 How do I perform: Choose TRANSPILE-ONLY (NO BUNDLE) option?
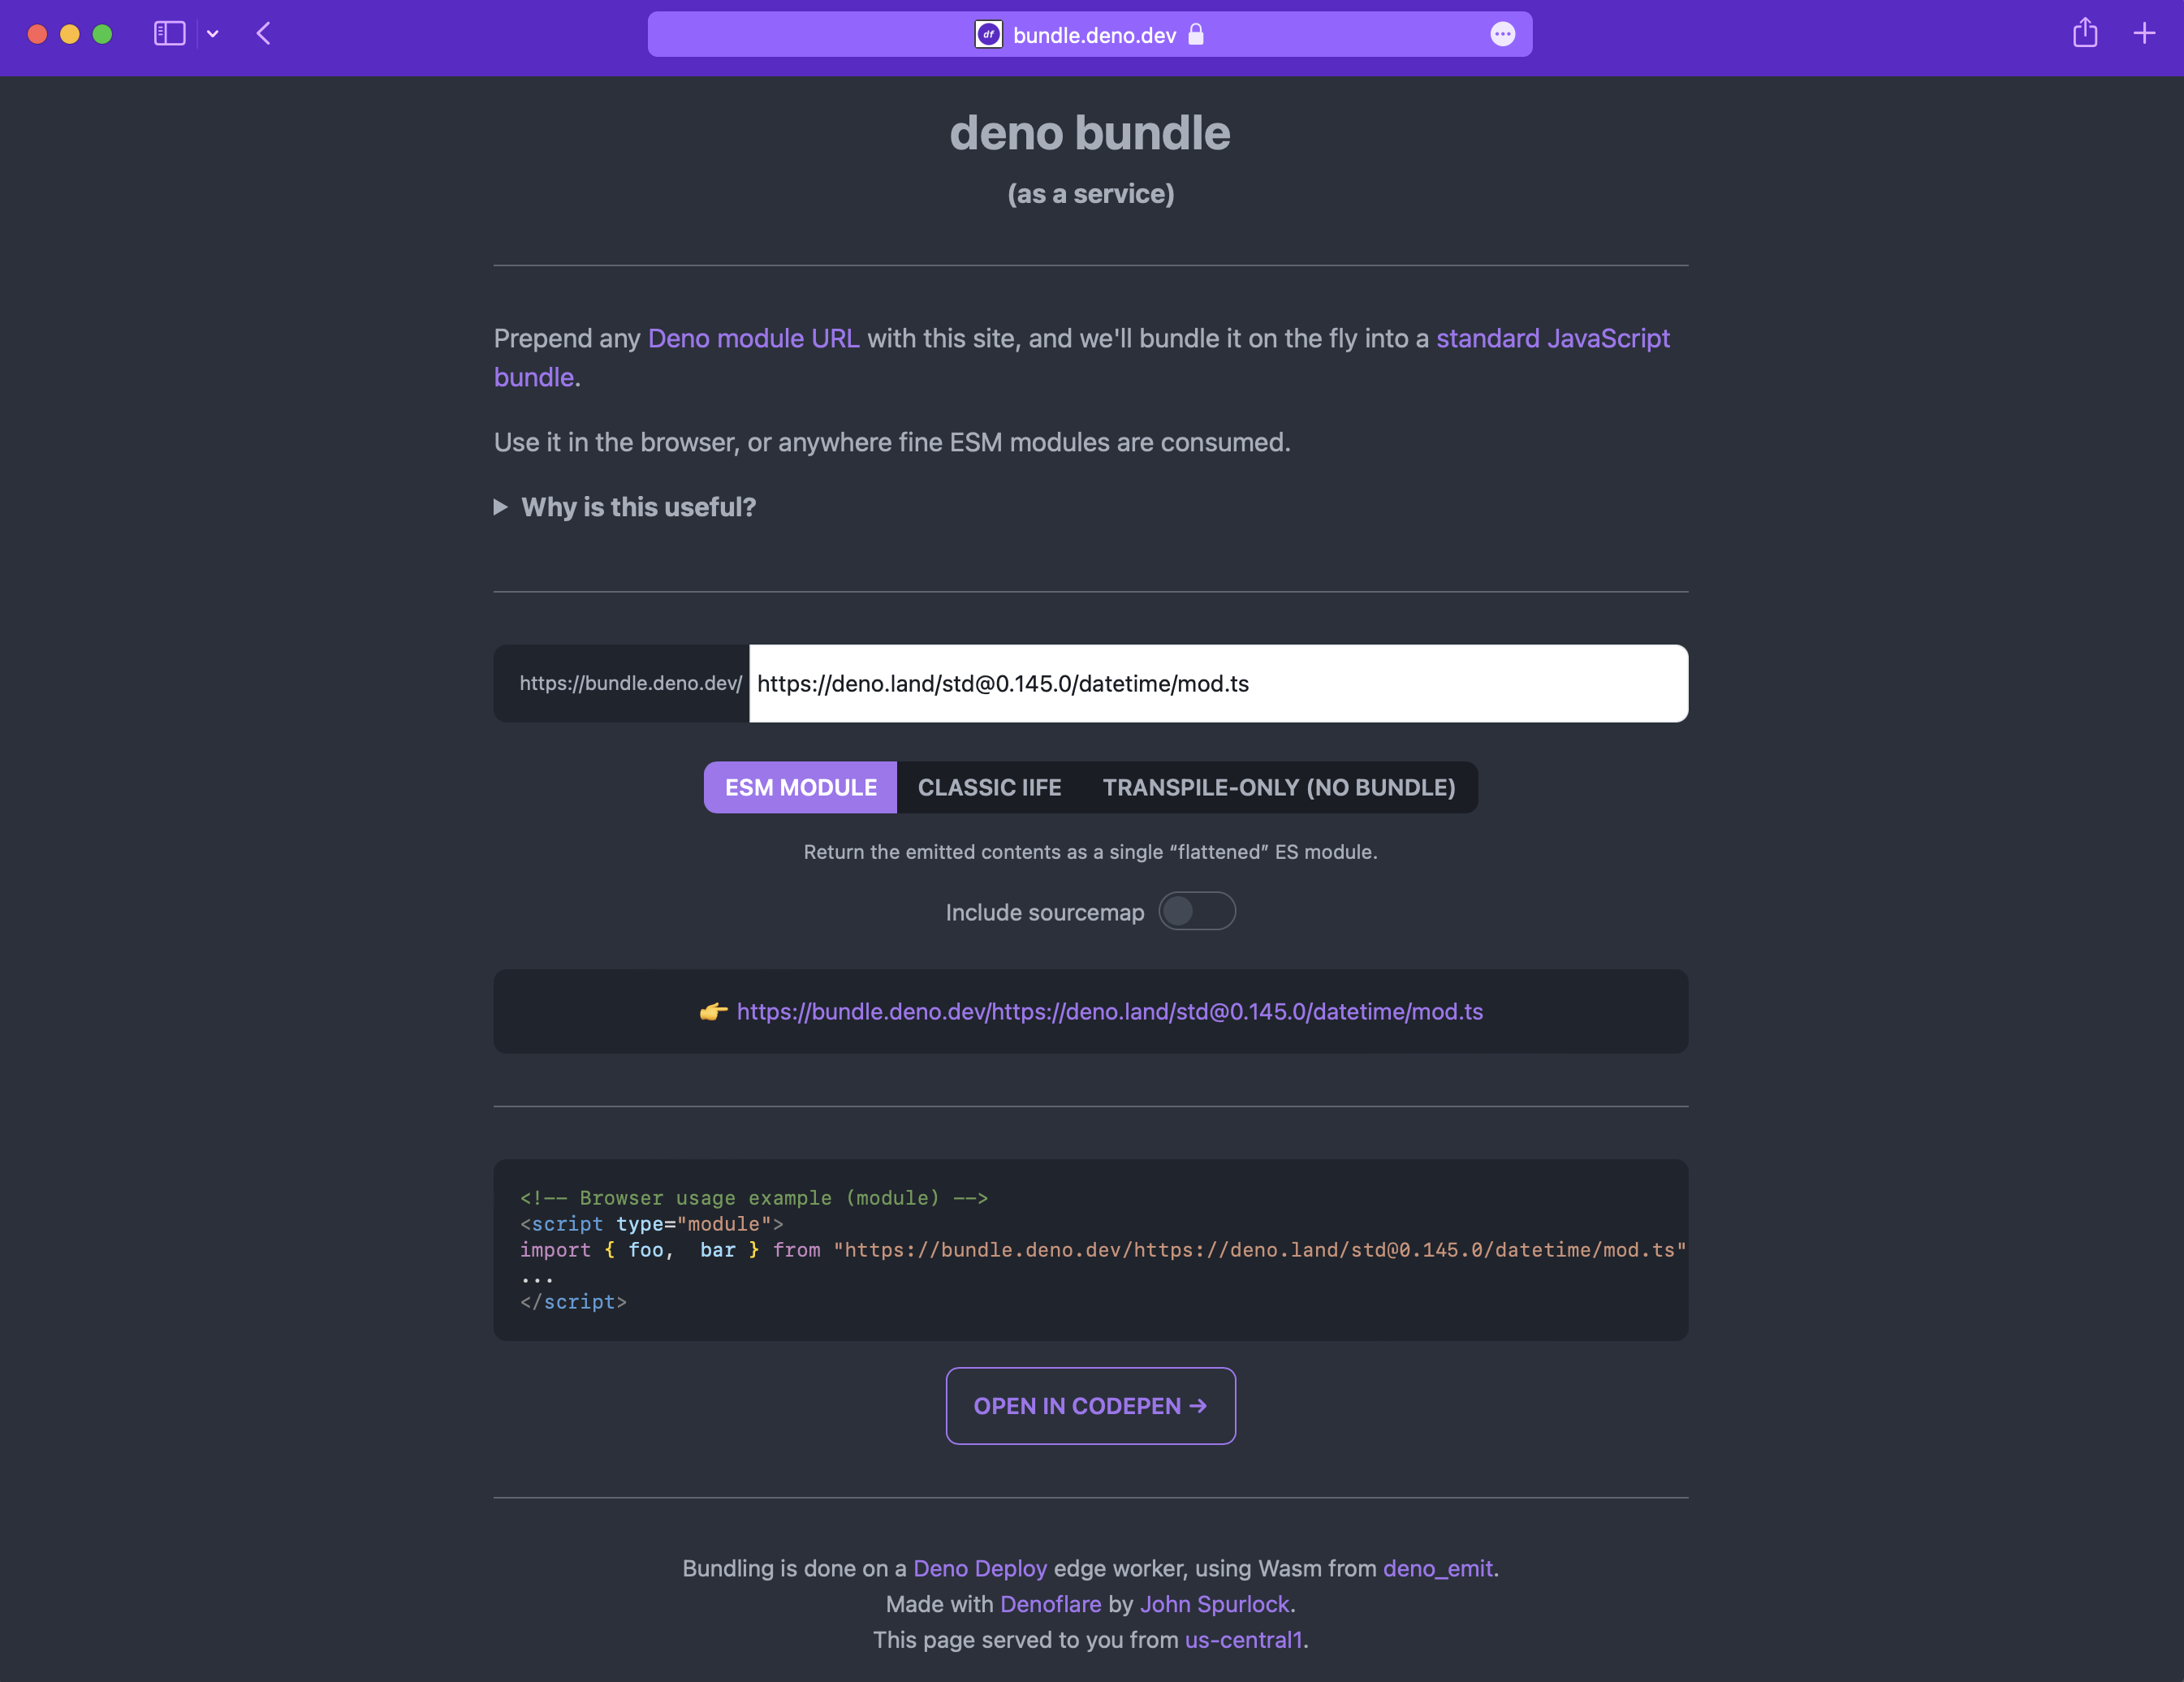click(x=1278, y=788)
